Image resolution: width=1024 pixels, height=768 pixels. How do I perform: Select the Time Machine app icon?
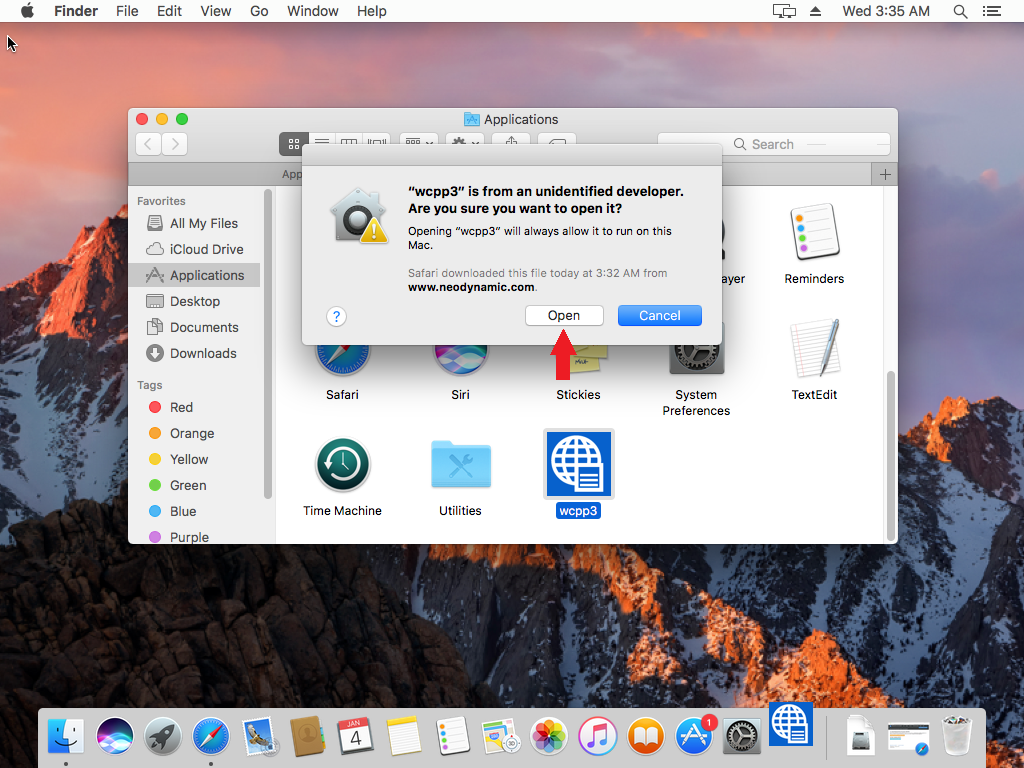(x=343, y=464)
